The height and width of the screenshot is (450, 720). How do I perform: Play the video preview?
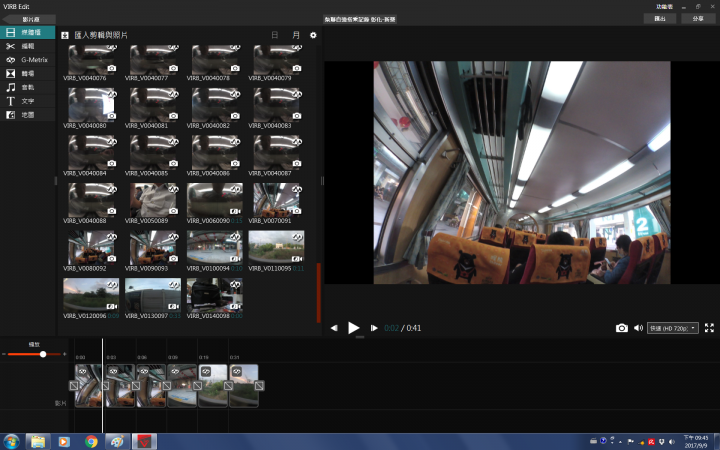(x=354, y=328)
